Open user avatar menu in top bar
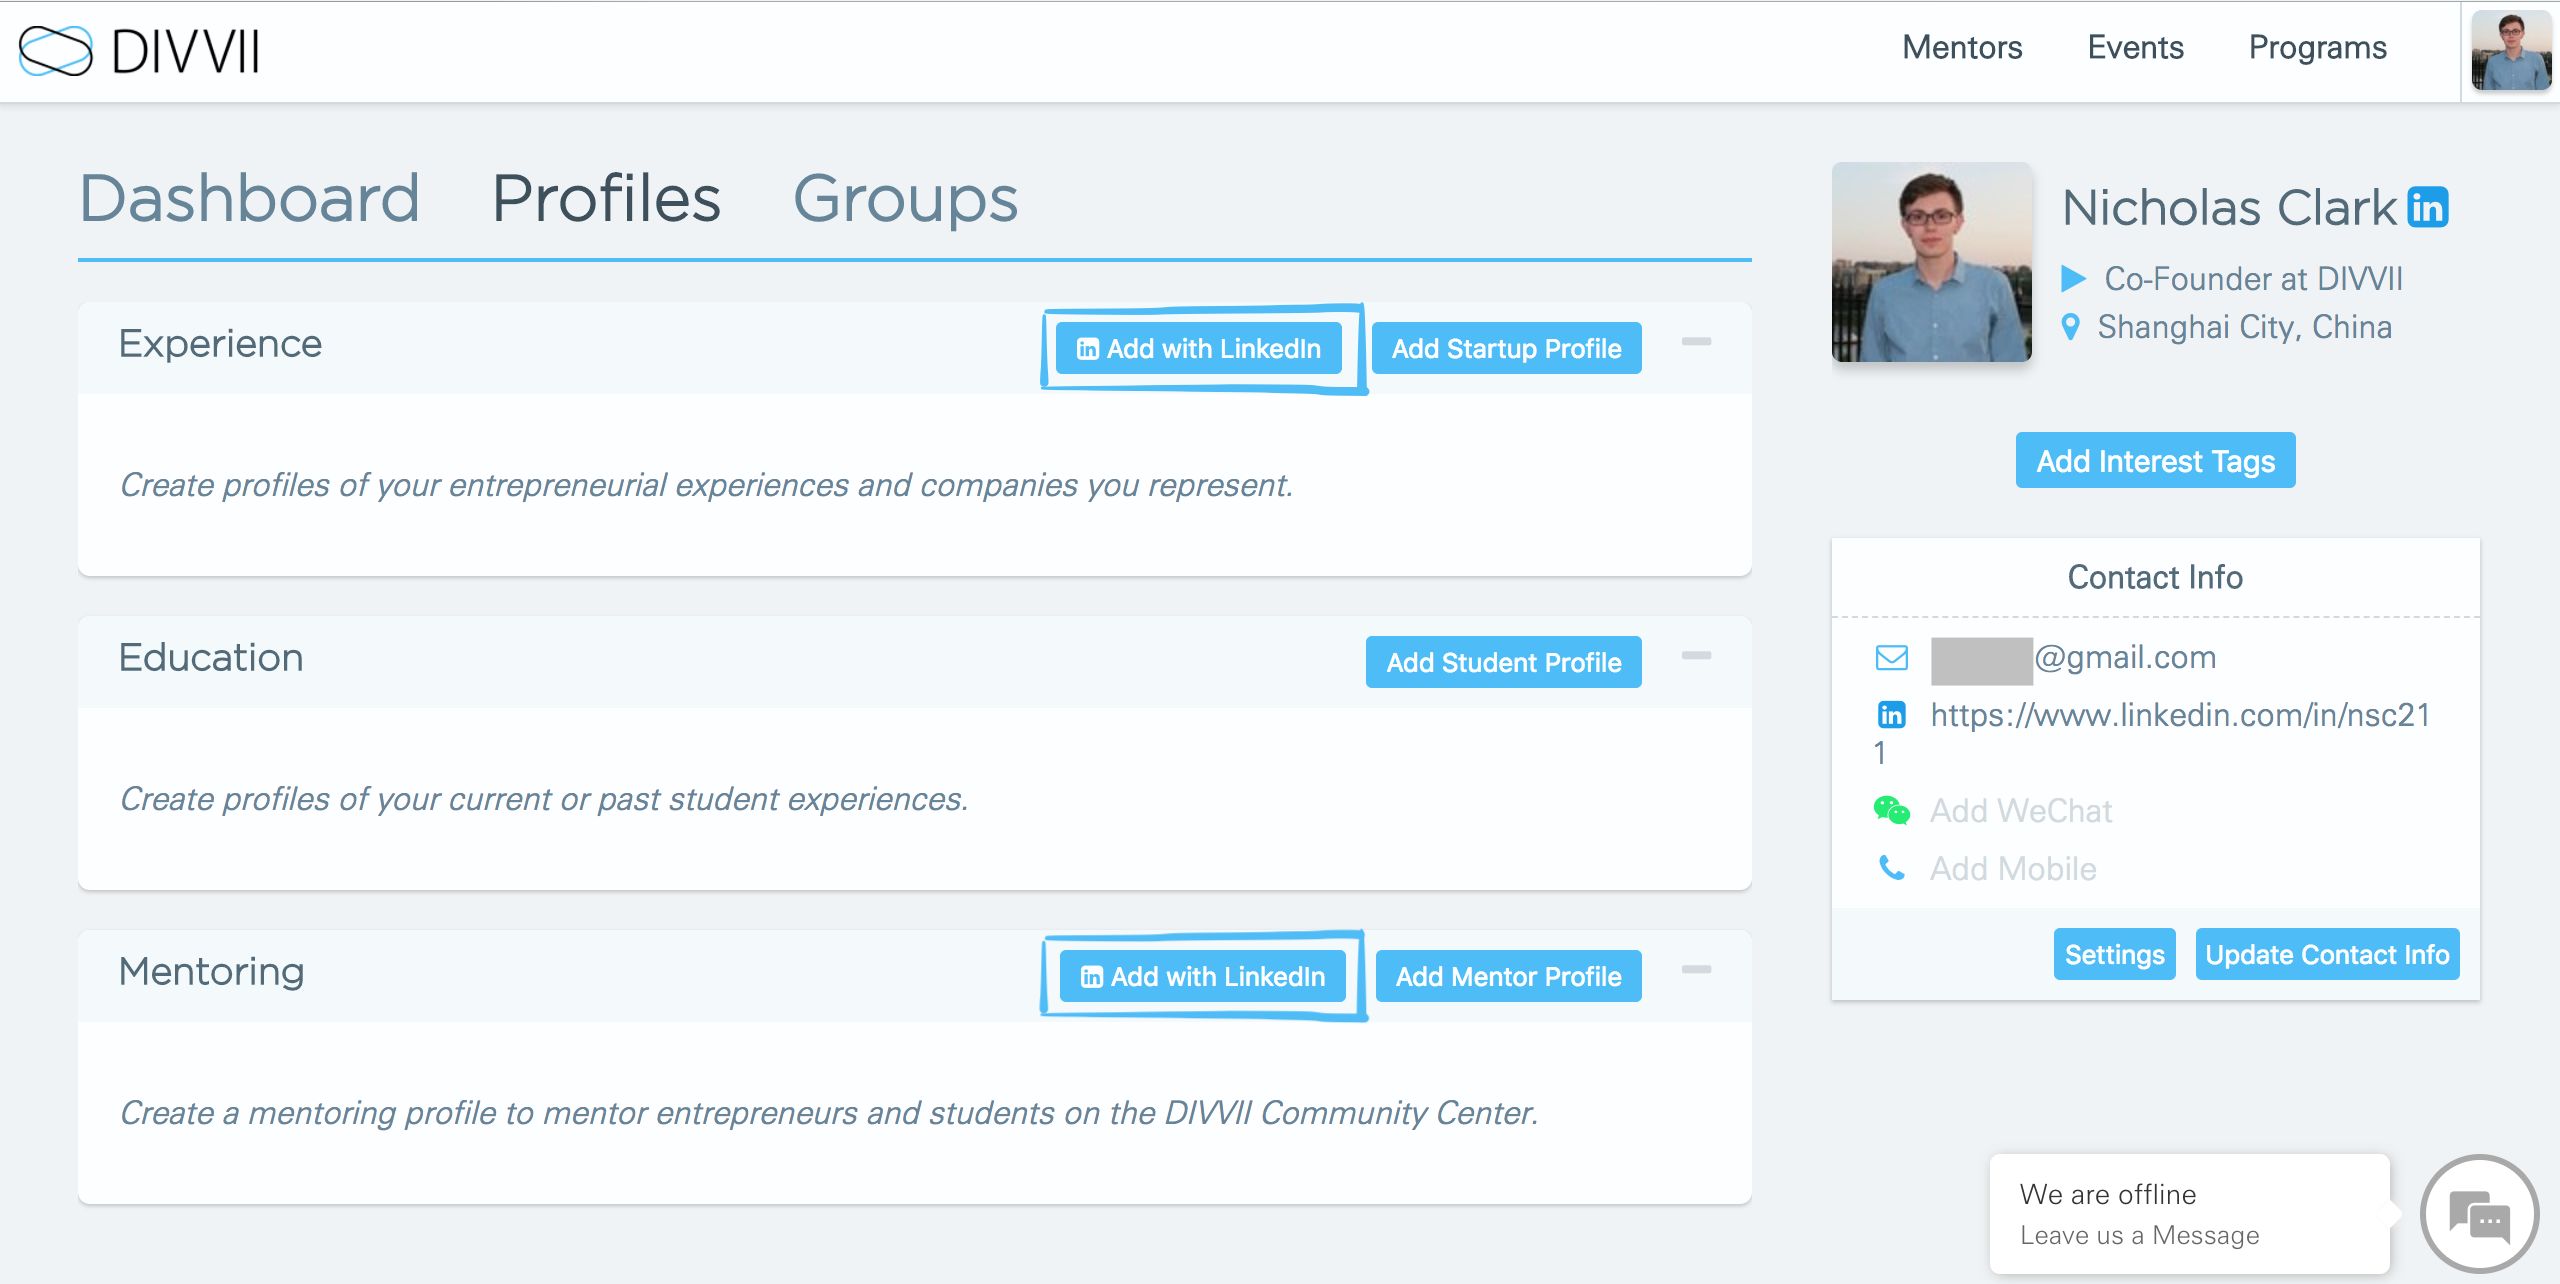The width and height of the screenshot is (2560, 1284). click(x=2511, y=51)
